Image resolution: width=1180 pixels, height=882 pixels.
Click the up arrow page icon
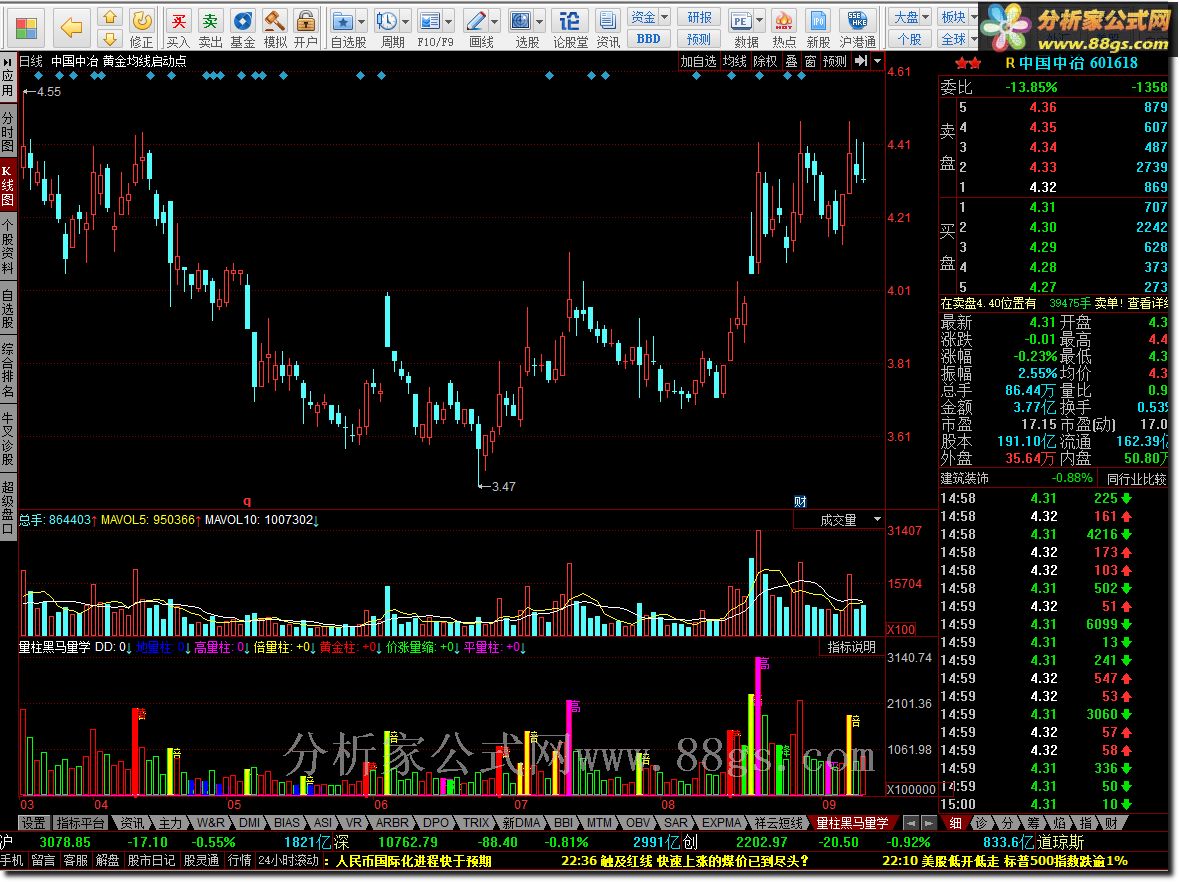111,17
